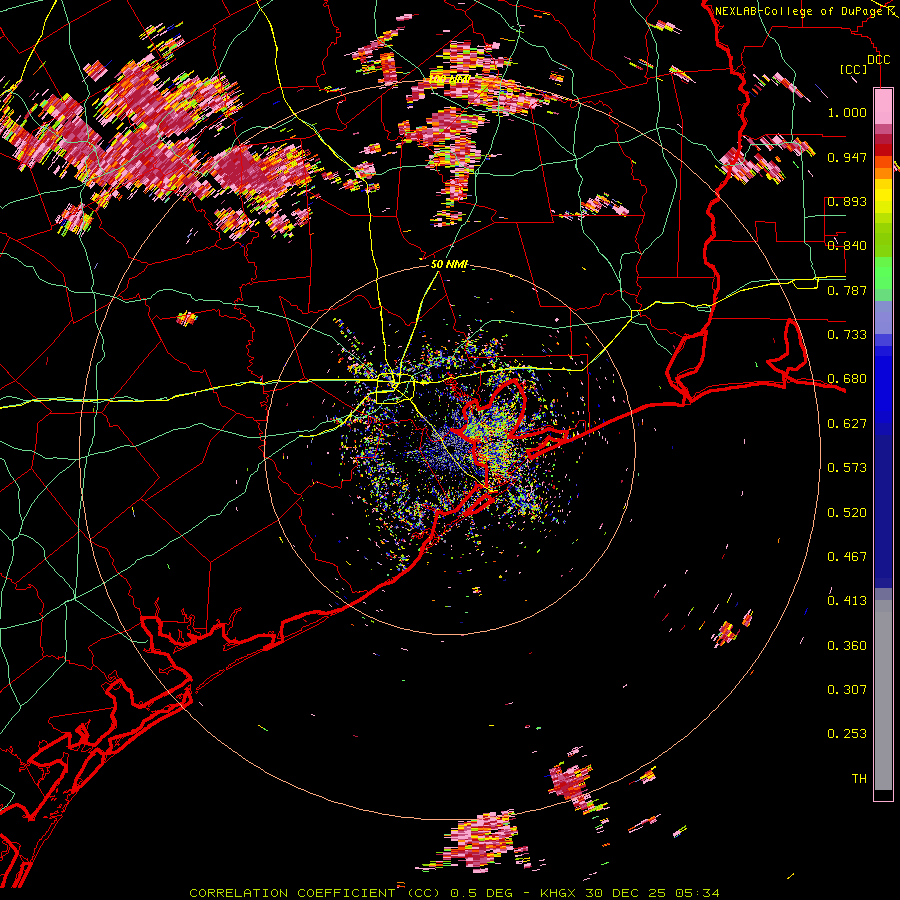Click the 100 NMI range ring label
Screen dimensions: 900x900
pos(450,78)
